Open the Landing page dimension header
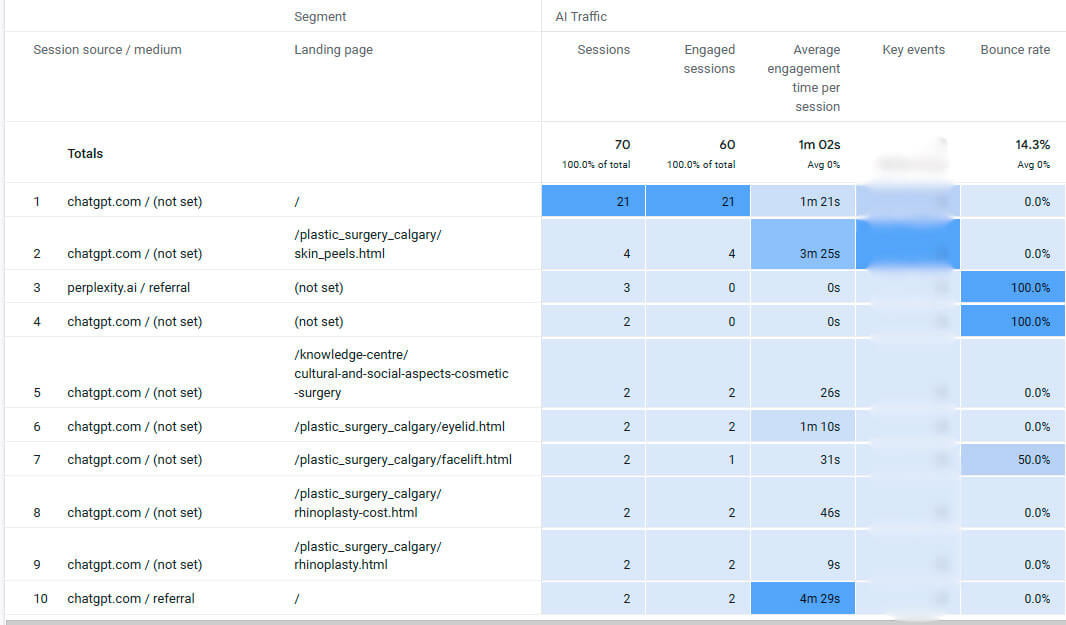 (x=333, y=50)
